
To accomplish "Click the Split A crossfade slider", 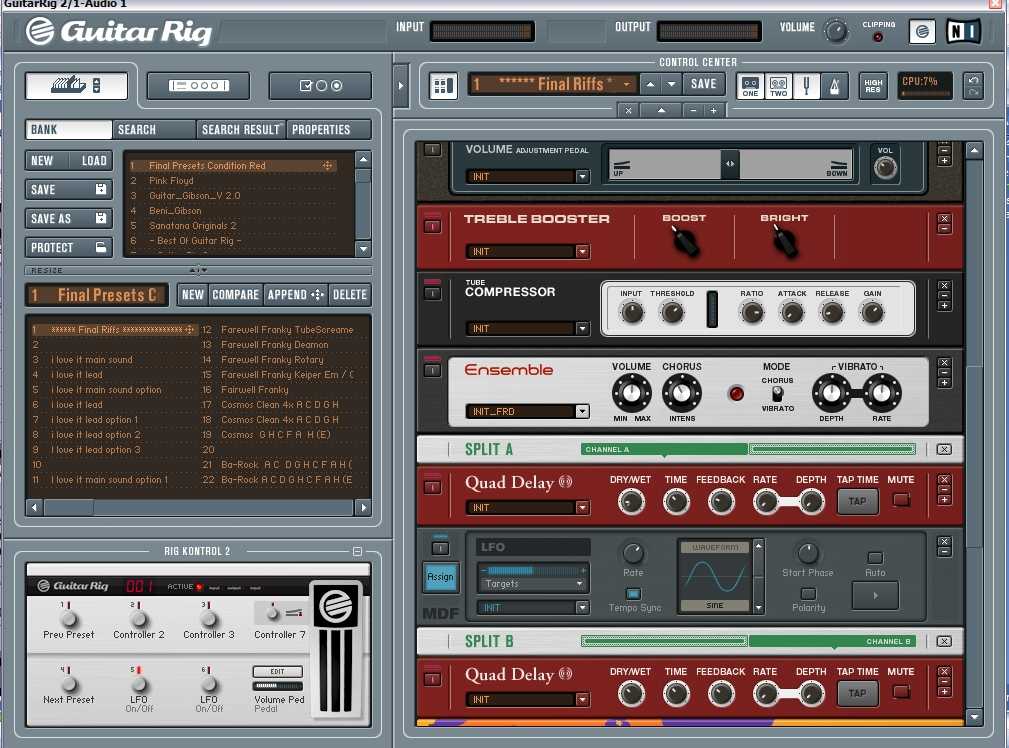I will tap(748, 449).
